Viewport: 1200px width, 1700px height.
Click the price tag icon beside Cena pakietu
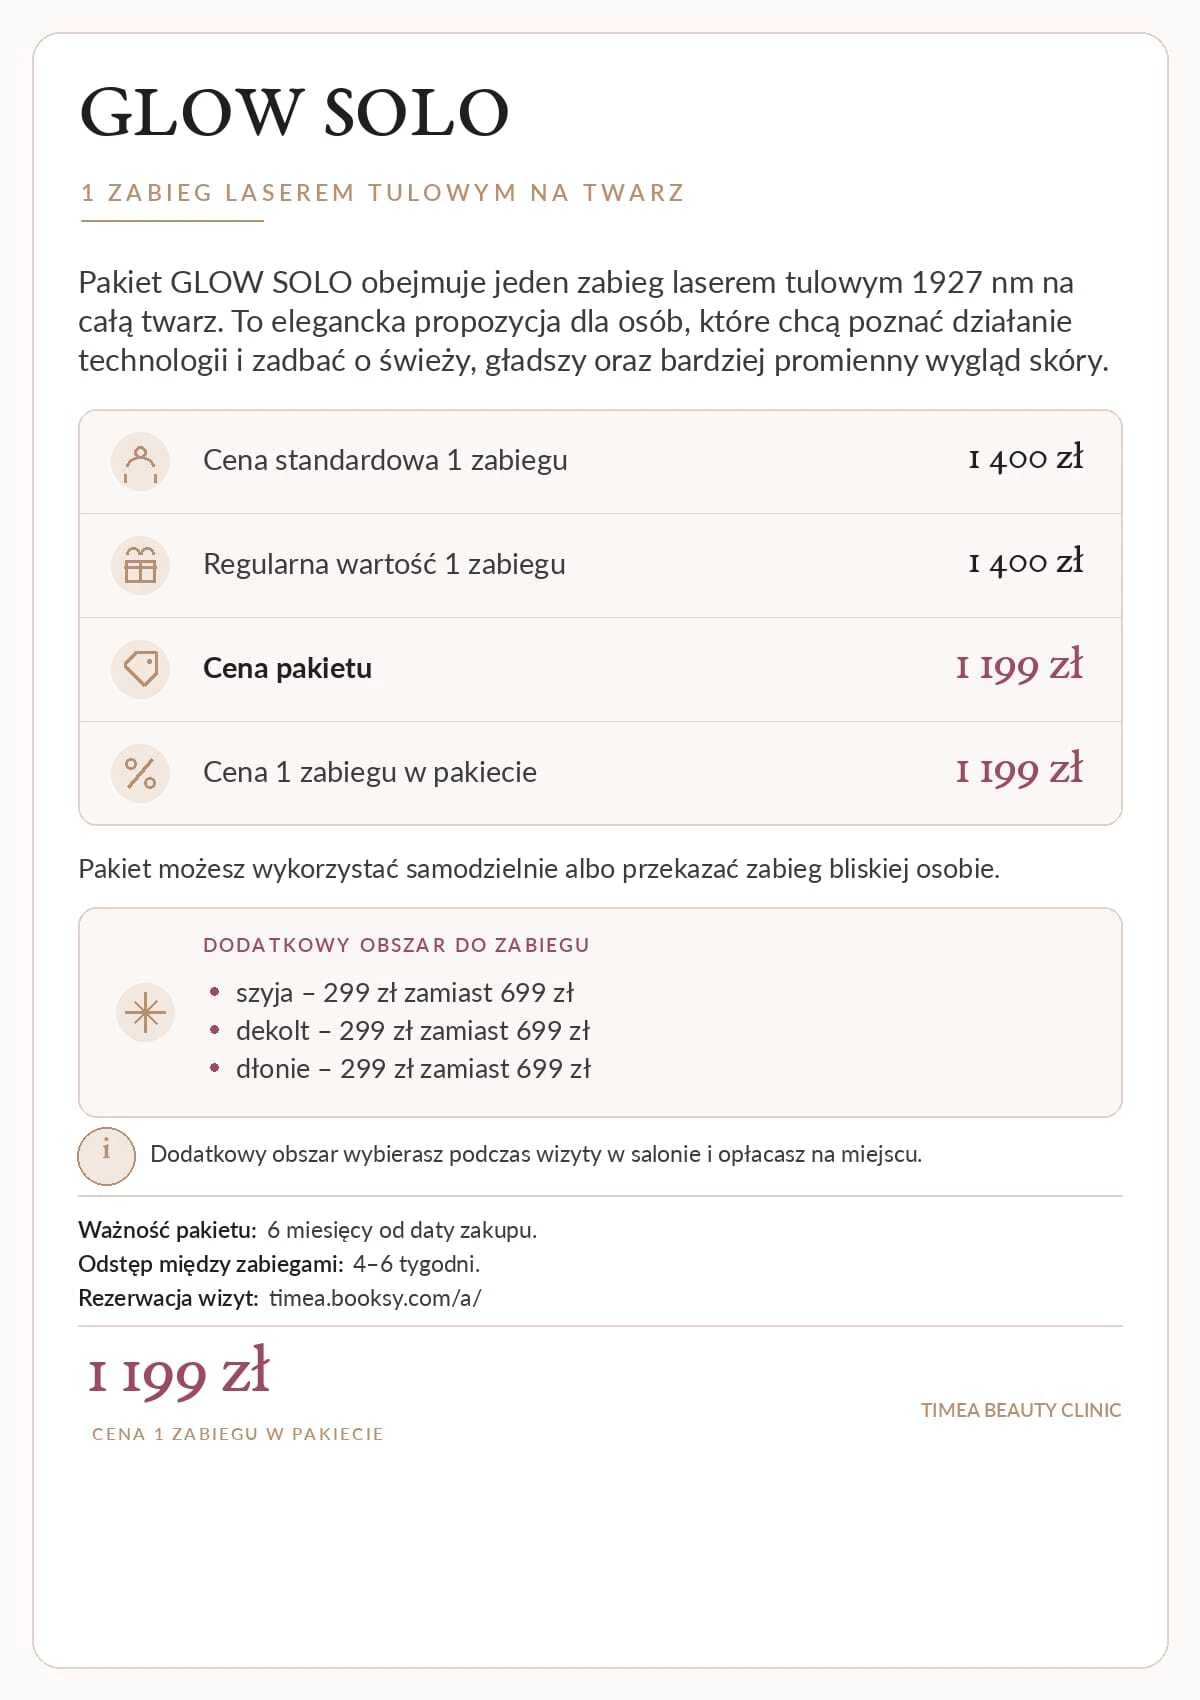140,669
